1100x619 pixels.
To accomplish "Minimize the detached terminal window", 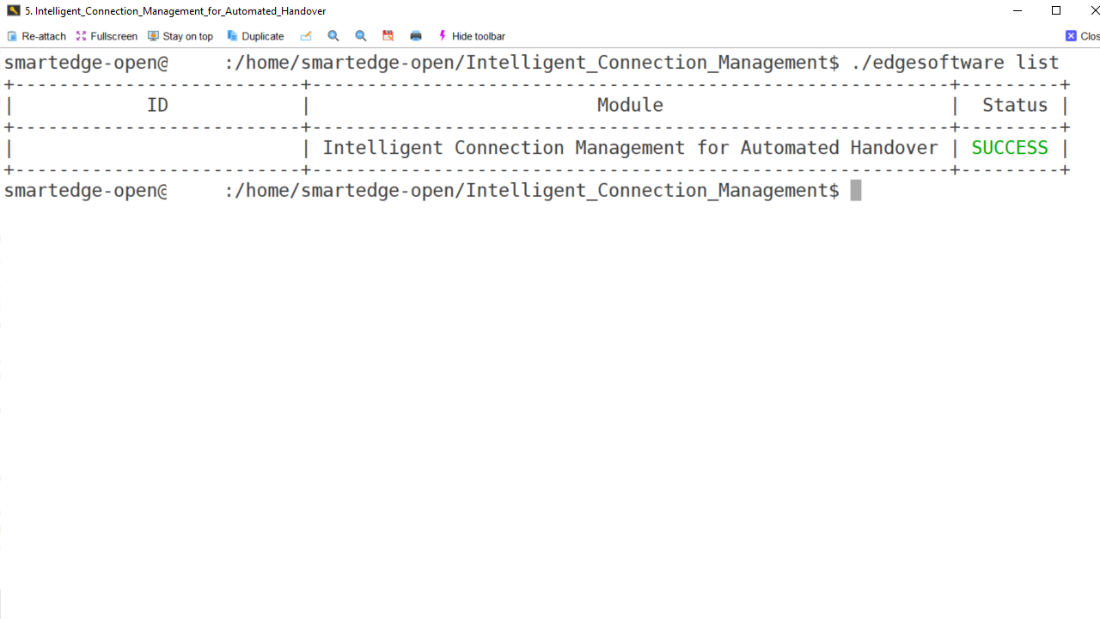I will coord(1018,11).
